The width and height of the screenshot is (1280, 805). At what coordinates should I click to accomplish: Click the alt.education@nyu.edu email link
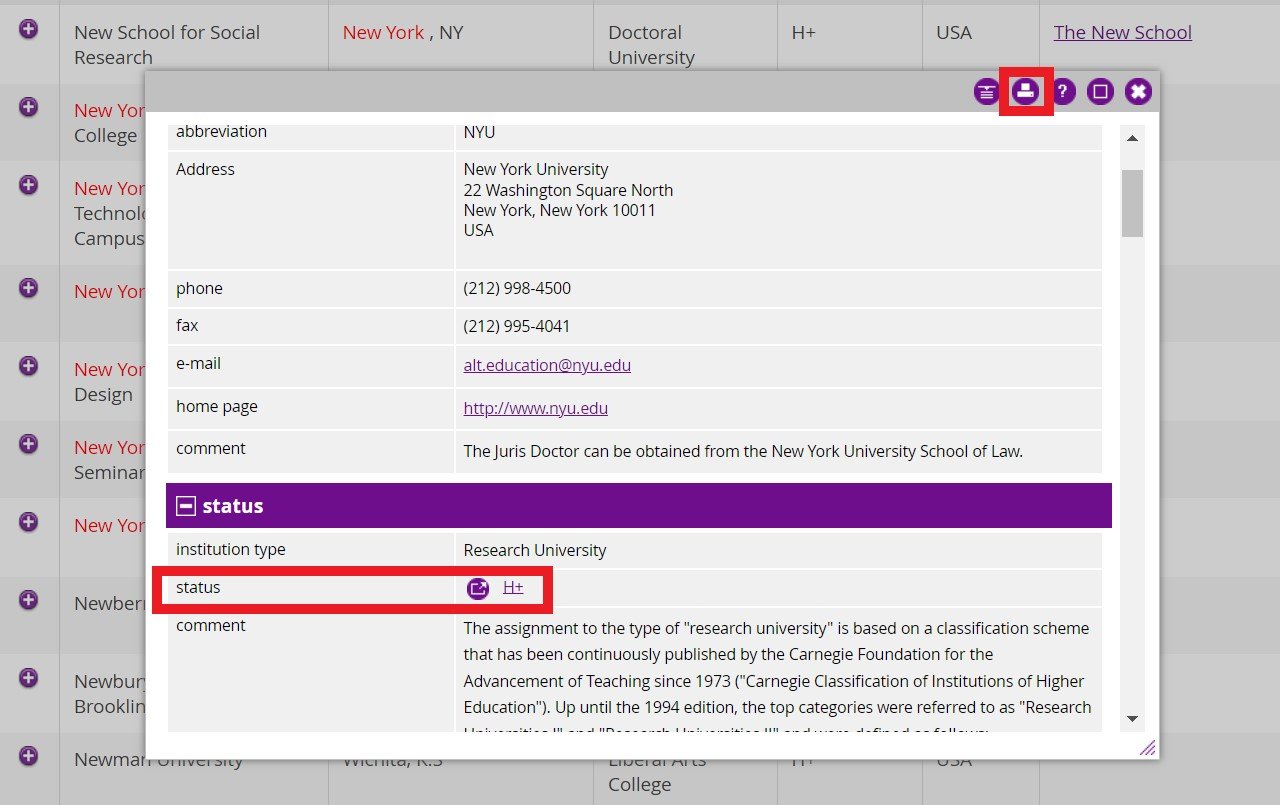pyautogui.click(x=547, y=365)
